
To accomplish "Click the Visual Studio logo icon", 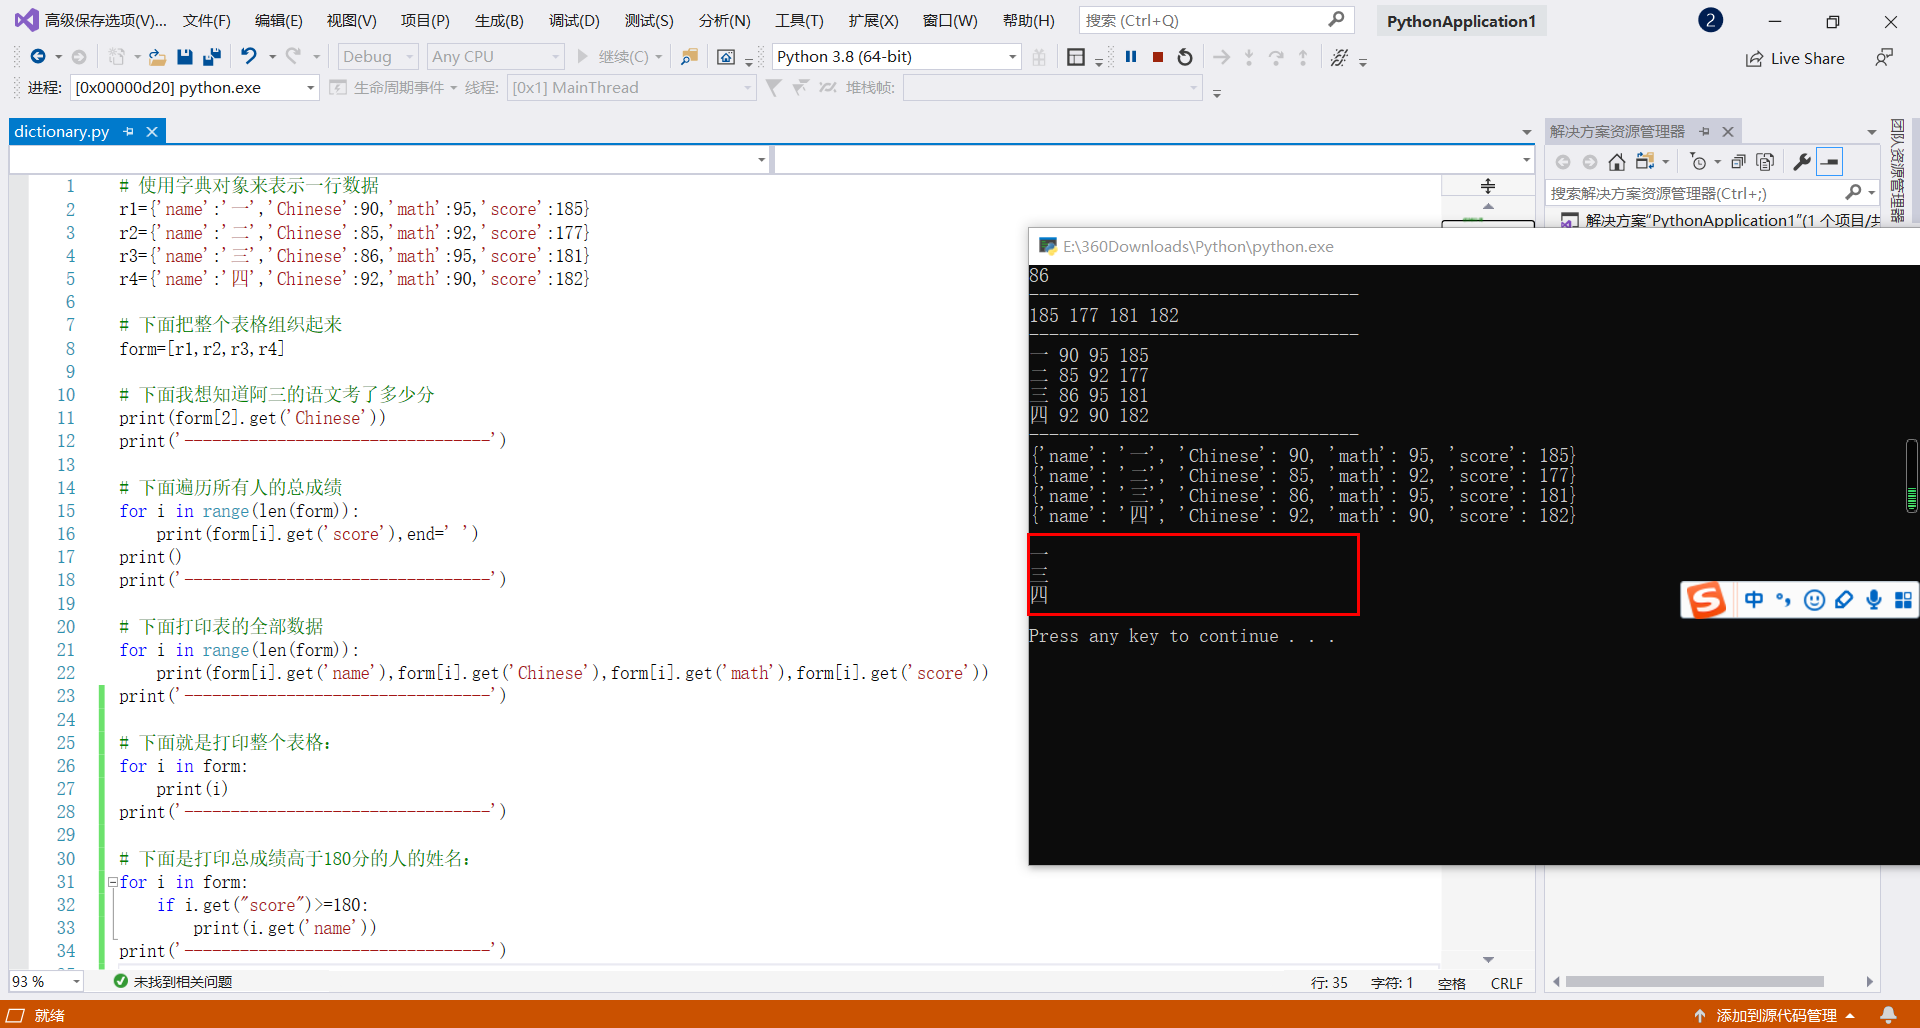I will 25,20.
